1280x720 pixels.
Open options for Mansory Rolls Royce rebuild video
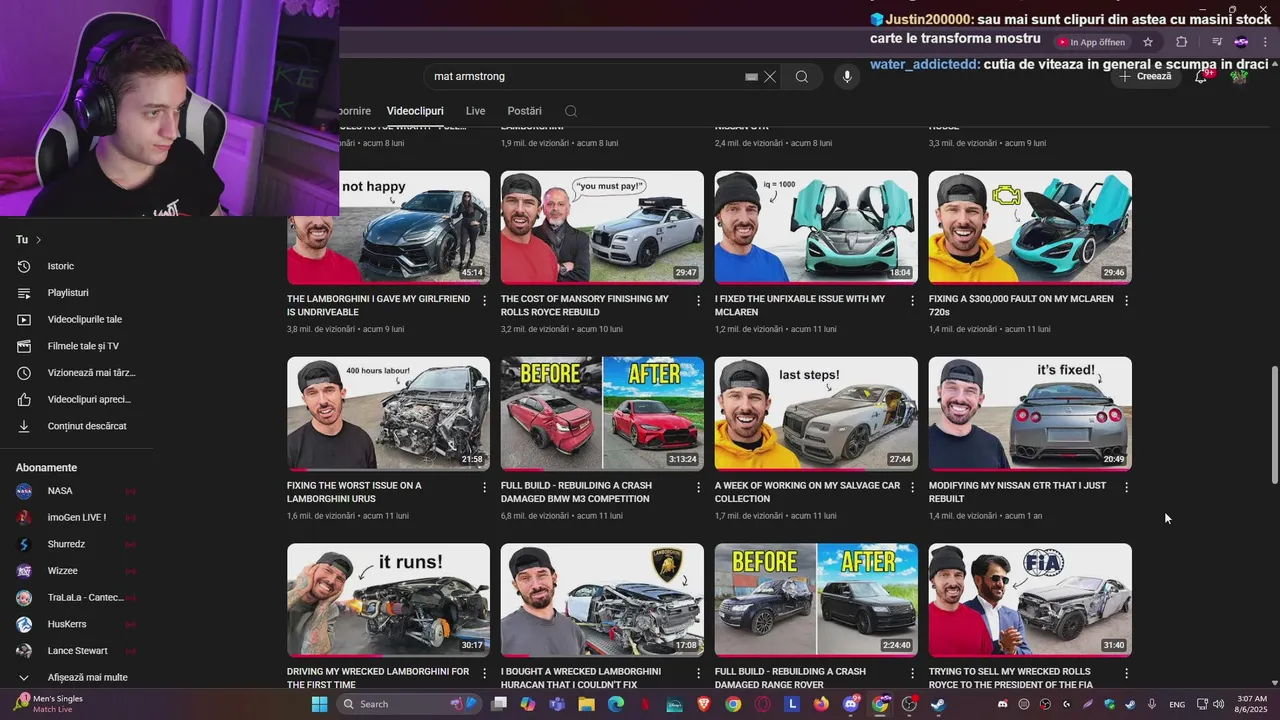coord(699,300)
